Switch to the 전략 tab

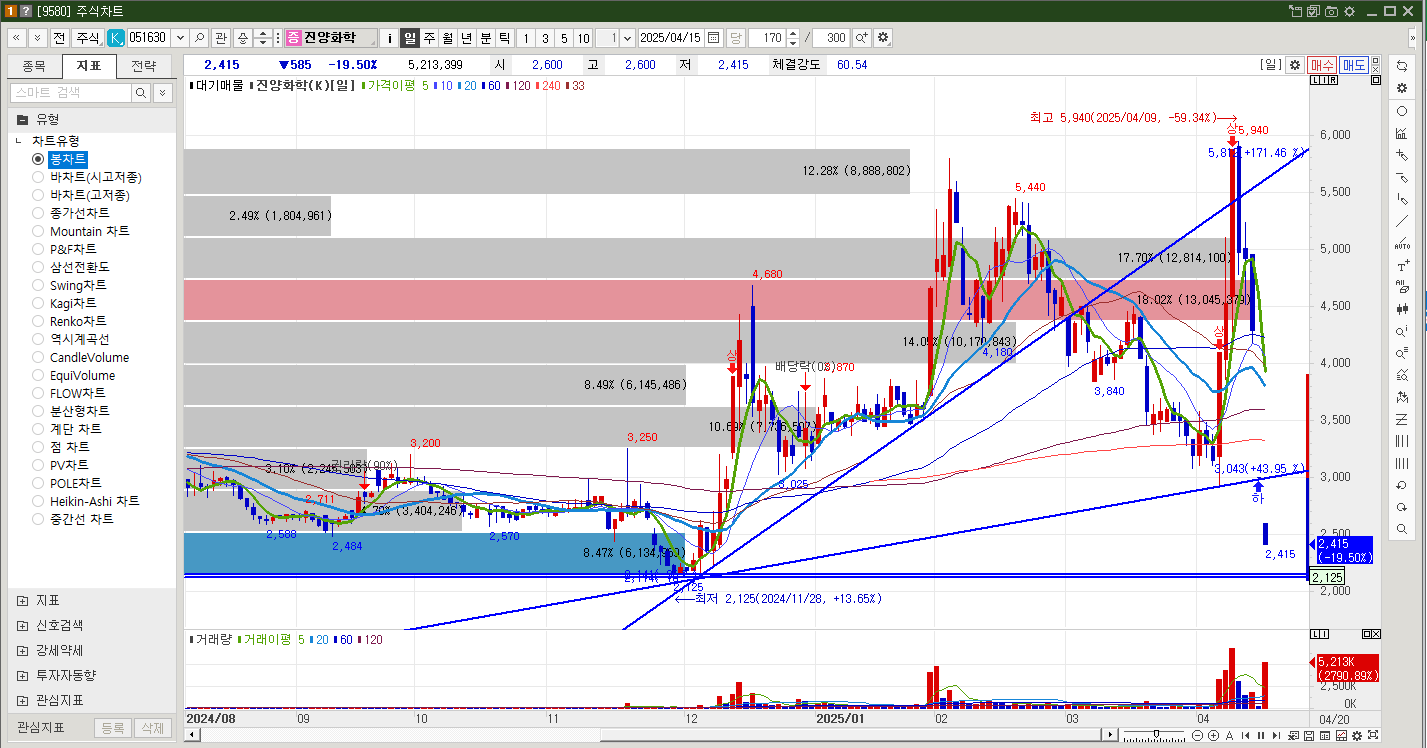point(144,66)
